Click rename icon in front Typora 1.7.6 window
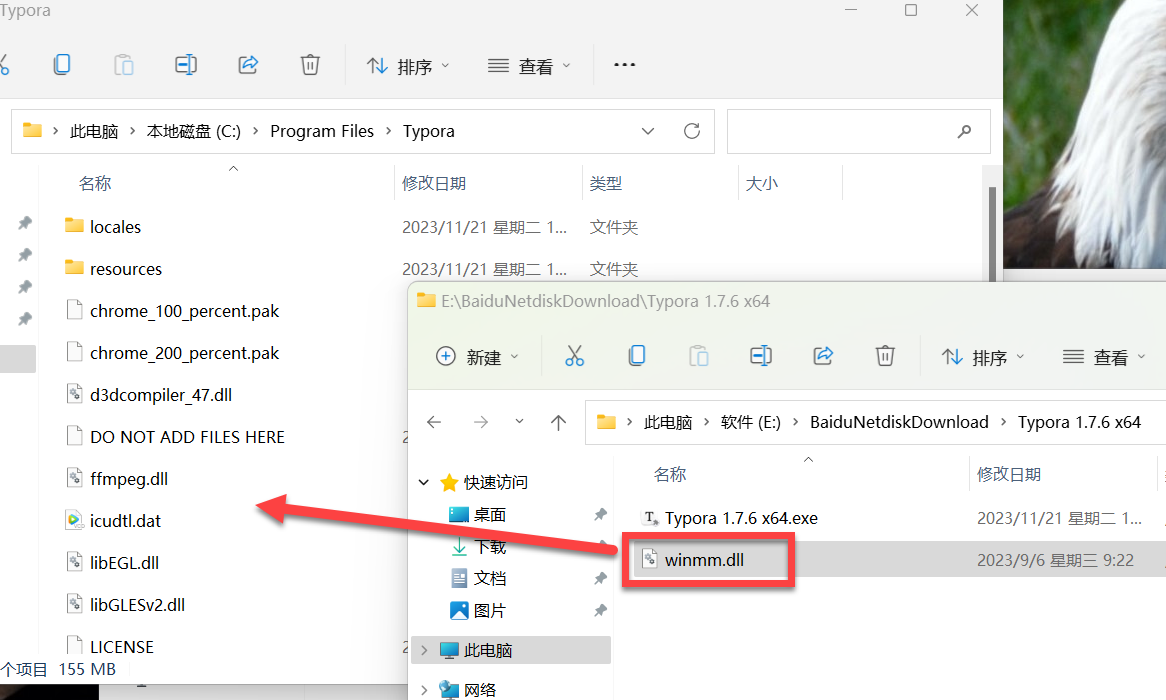The width and height of the screenshot is (1166, 700). tap(761, 356)
